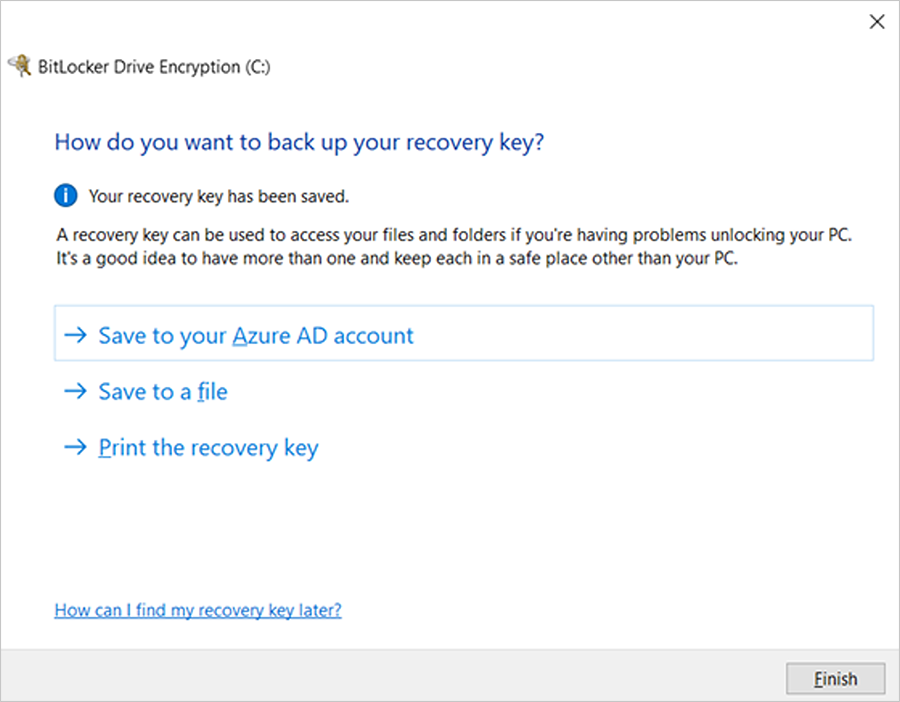Click How can I find my recovery key later
900x702 pixels.
(197, 610)
